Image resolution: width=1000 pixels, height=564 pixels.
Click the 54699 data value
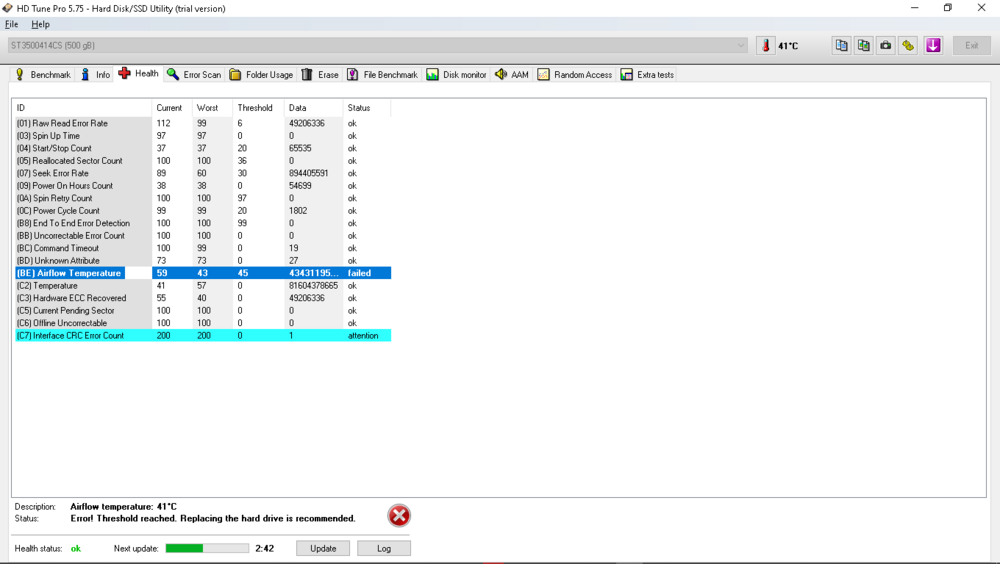tap(300, 186)
